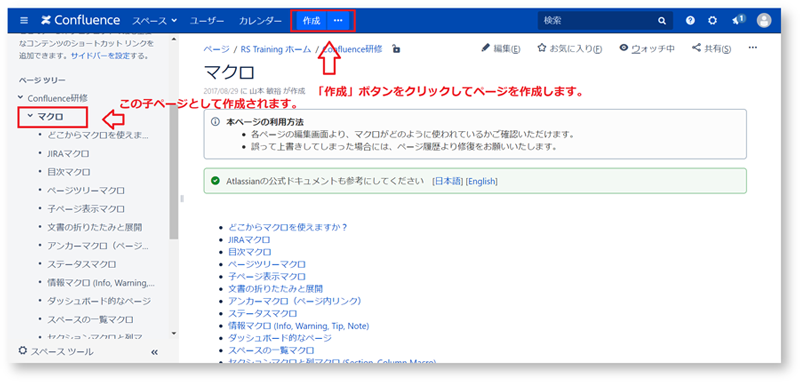Open the create-from-template ellipsis button
Viewport: 800px width, 382px height.
[338, 21]
